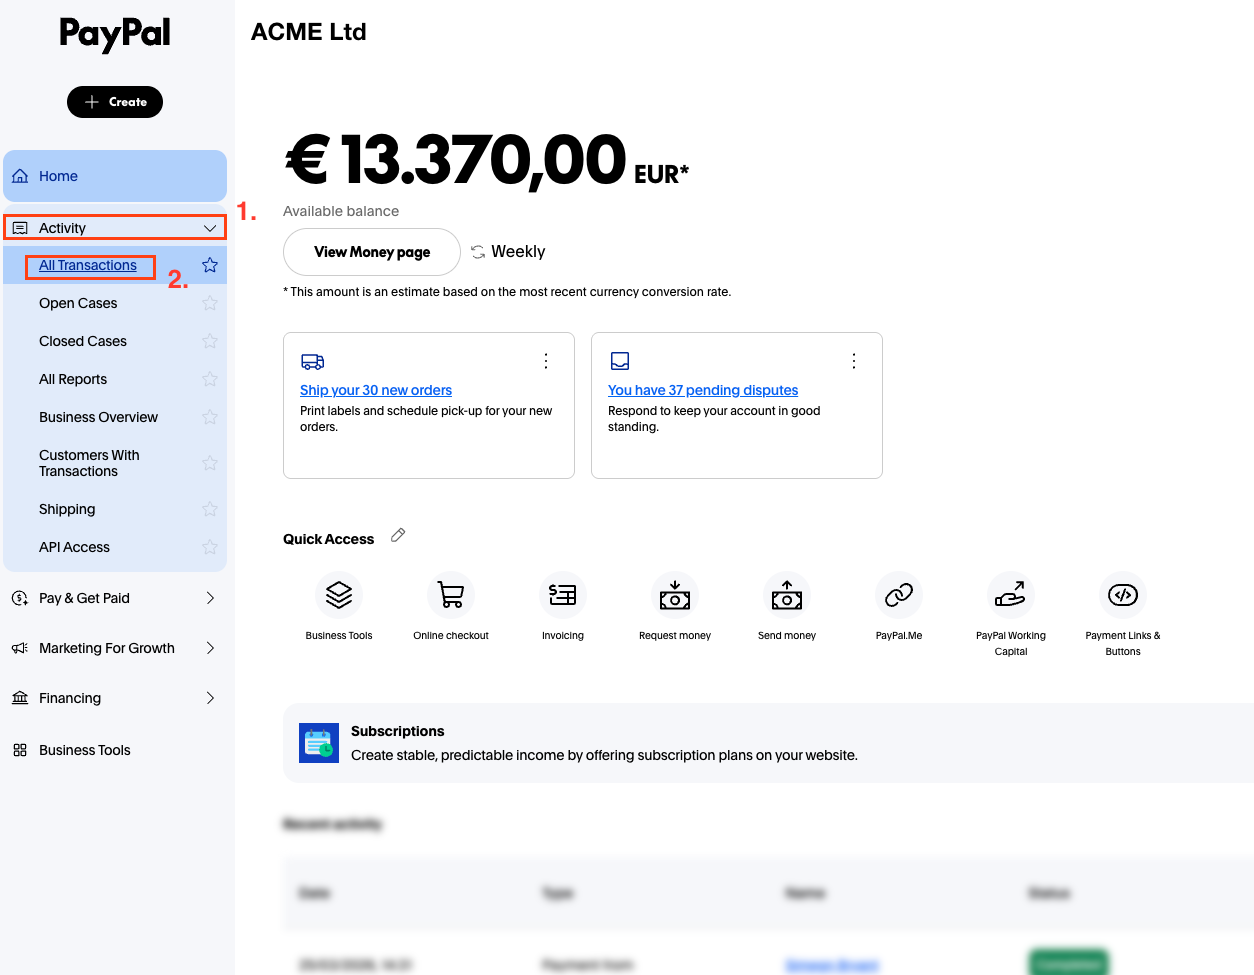Edit Quick Access with the pencil icon
1254x975 pixels.
tap(397, 535)
